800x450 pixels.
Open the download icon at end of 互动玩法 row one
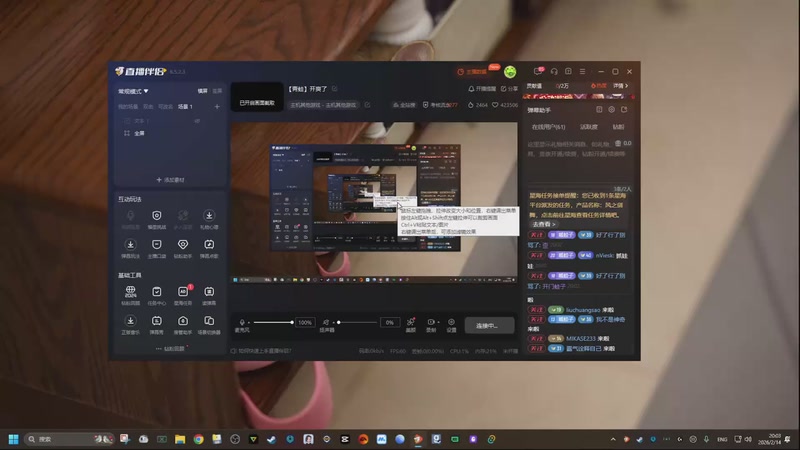click(209, 216)
